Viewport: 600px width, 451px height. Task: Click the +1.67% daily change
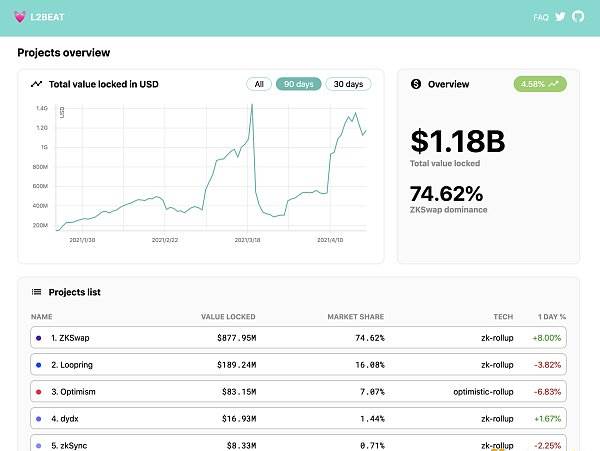click(547, 419)
